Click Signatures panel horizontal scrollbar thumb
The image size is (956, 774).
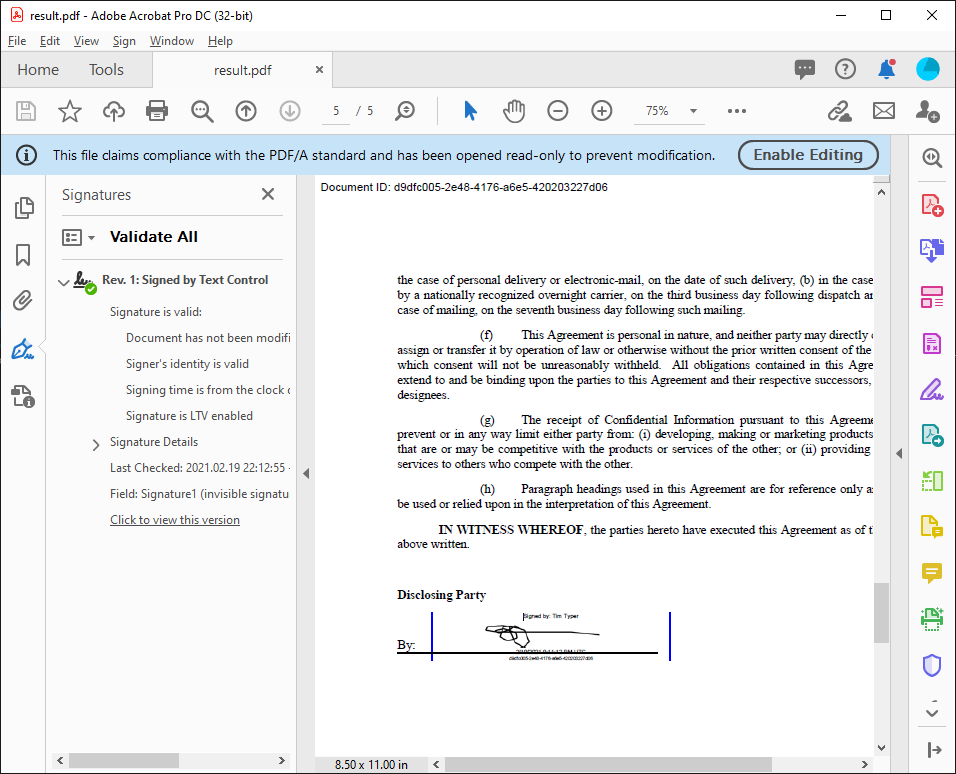click(124, 761)
